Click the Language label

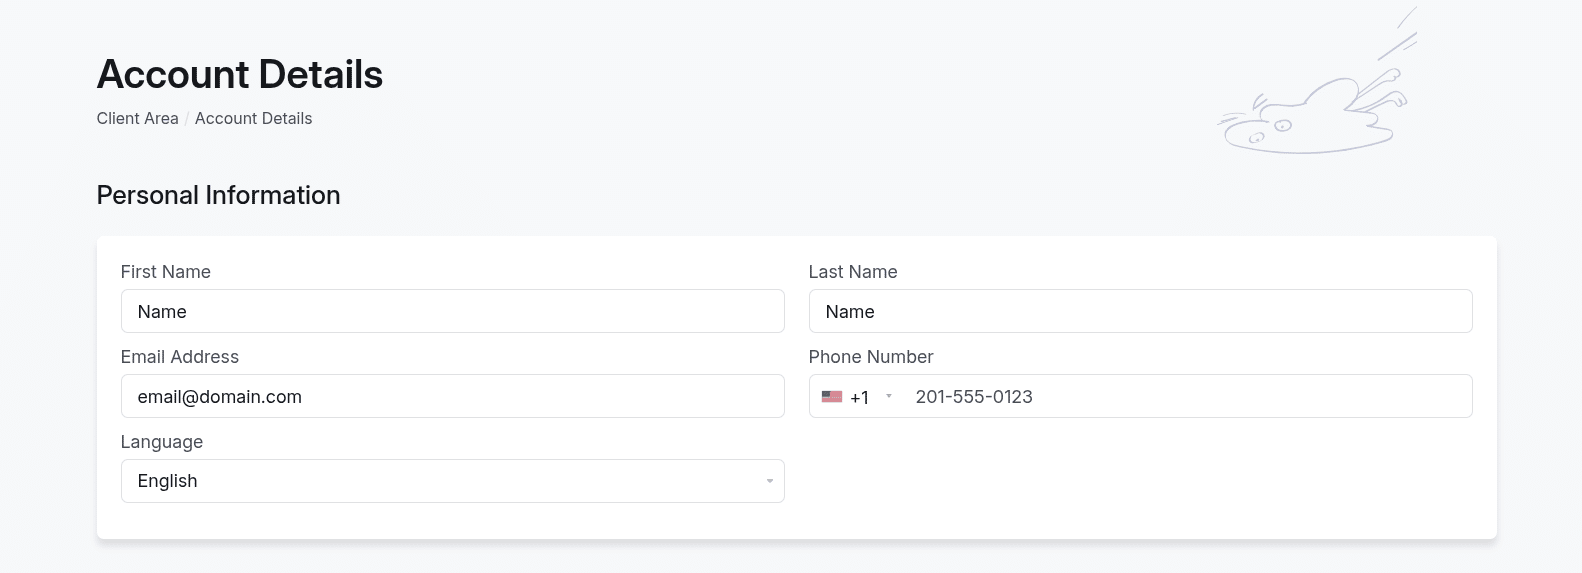click(161, 442)
